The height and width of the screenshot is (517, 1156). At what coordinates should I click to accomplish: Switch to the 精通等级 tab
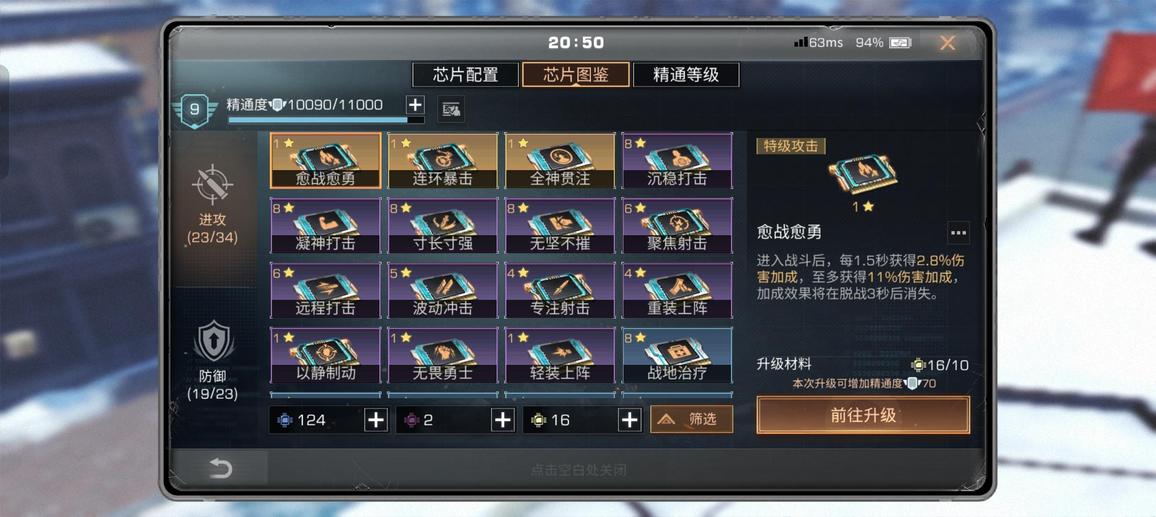pos(686,74)
